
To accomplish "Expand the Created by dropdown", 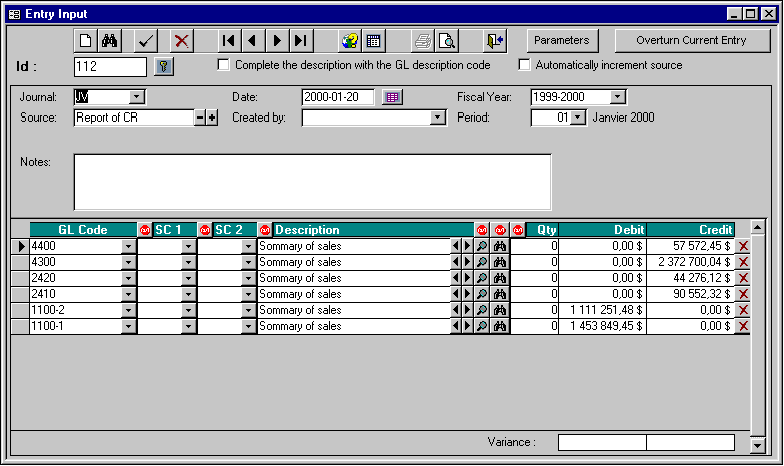I will tap(437, 118).
